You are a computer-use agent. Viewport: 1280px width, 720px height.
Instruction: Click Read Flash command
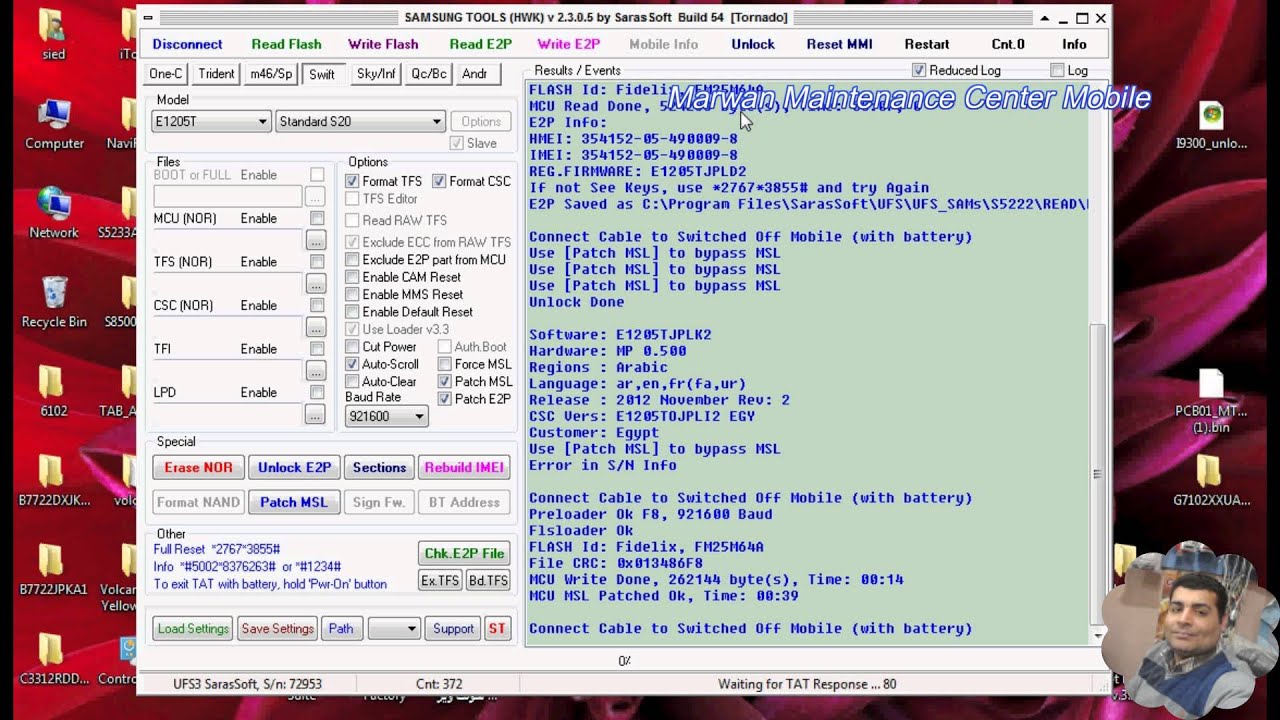[286, 44]
